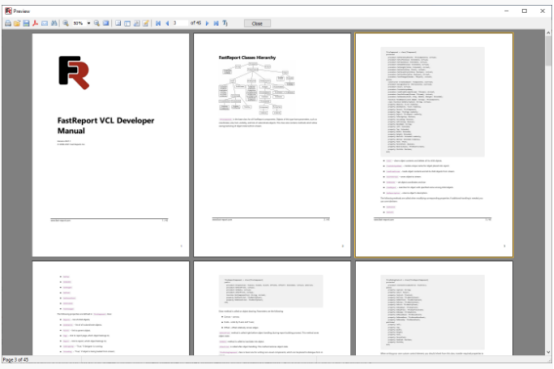Click the zoom in magnifier icon
The height and width of the screenshot is (369, 554).
pos(66,23)
